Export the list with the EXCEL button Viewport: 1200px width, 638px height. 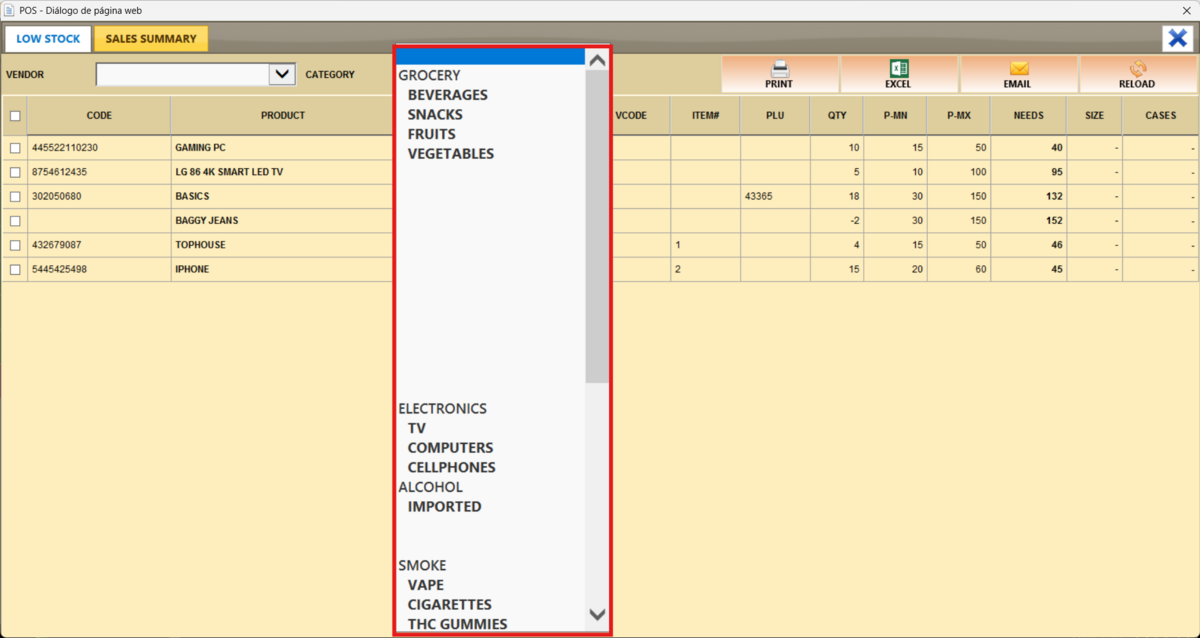pyautogui.click(x=898, y=74)
